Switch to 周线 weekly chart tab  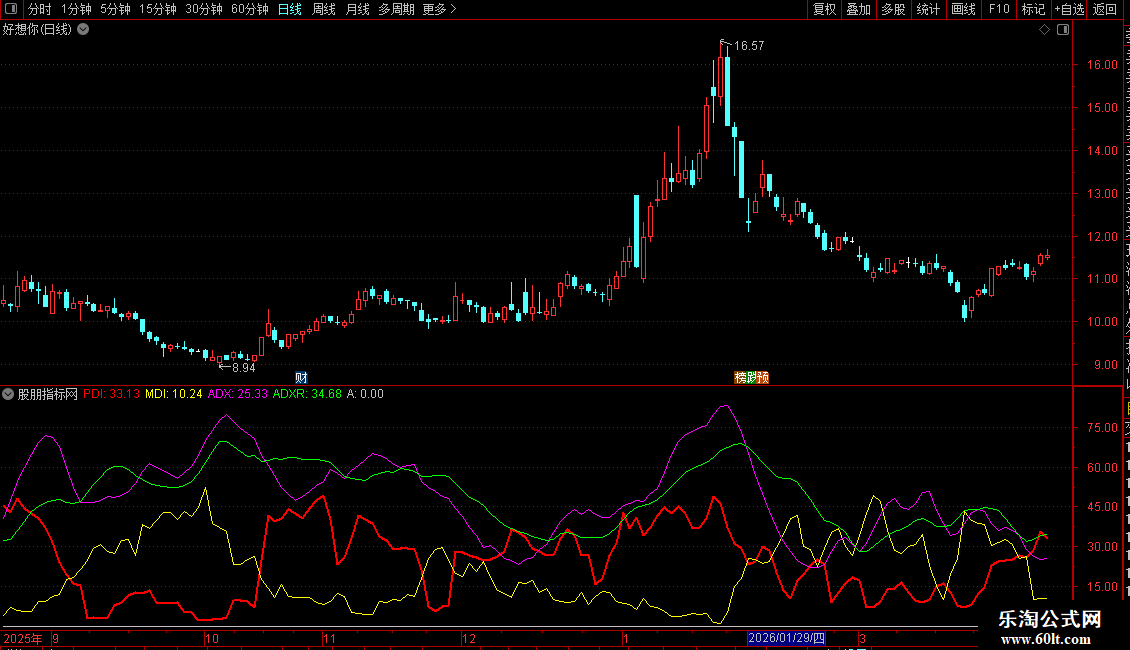tap(324, 9)
